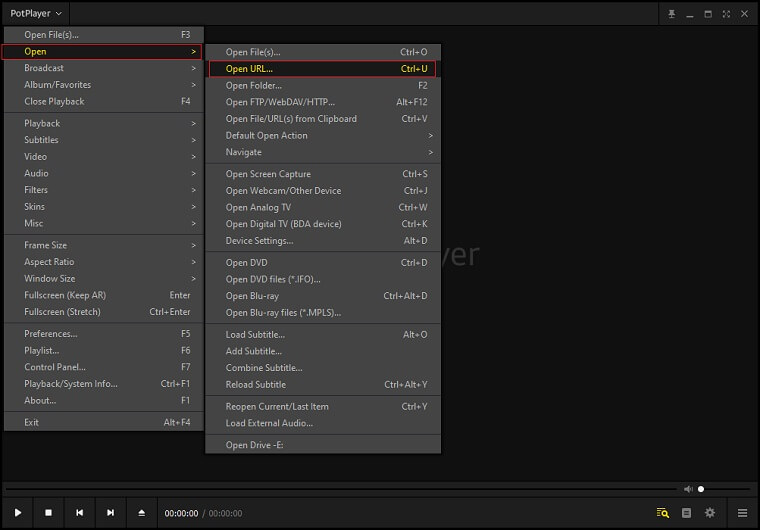Click the chapter/bookmark panel icon
This screenshot has height=530, width=760.
686,513
